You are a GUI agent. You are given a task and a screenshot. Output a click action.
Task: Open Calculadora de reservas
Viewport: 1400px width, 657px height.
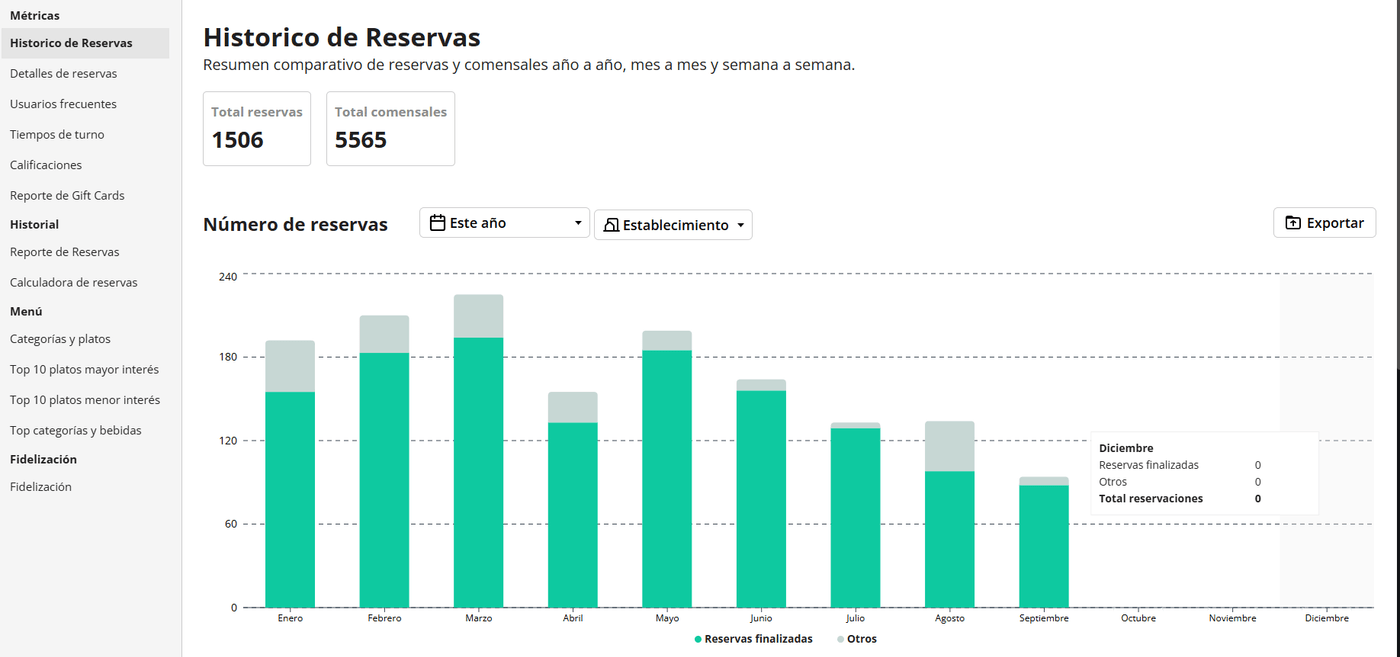click(x=74, y=283)
